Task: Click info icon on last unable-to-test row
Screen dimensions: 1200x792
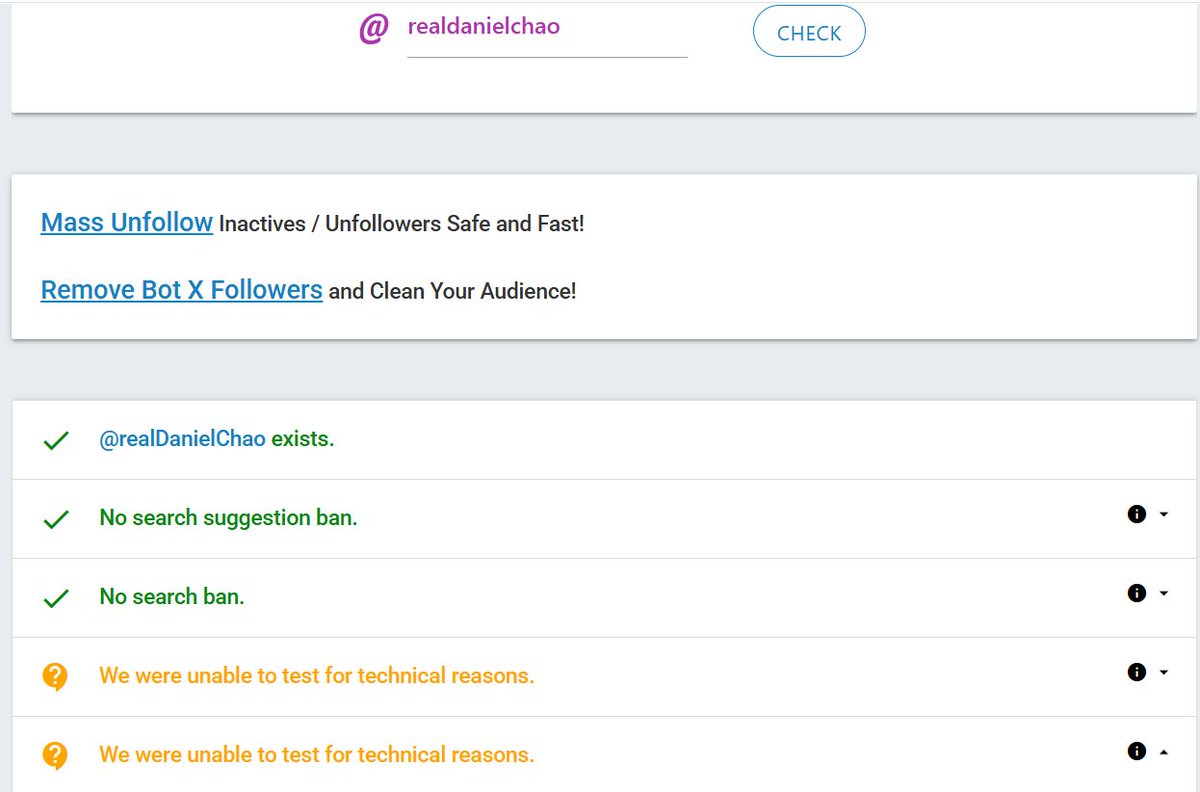Action: pyautogui.click(x=1136, y=751)
